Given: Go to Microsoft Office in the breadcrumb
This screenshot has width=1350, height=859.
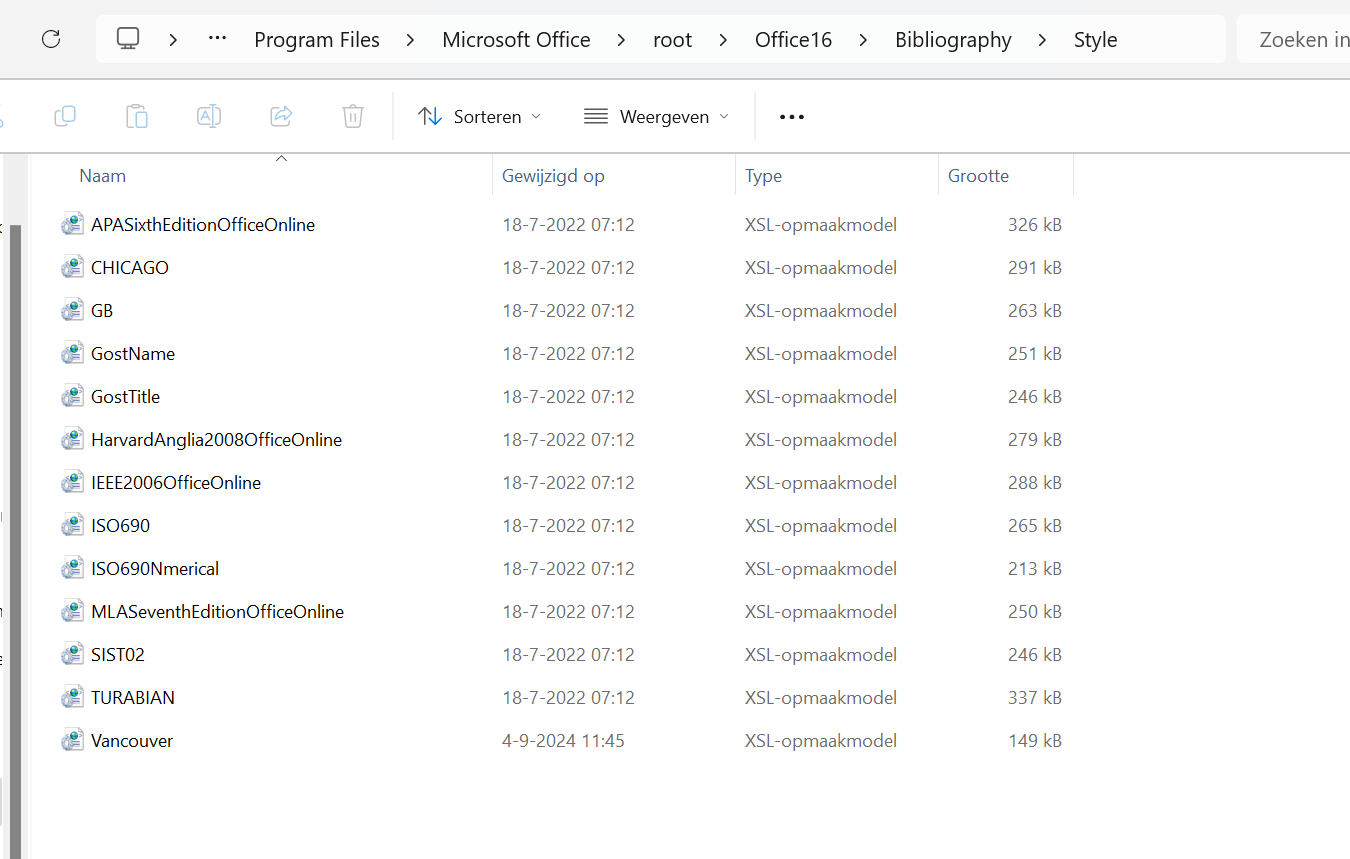Looking at the screenshot, I should 516,40.
